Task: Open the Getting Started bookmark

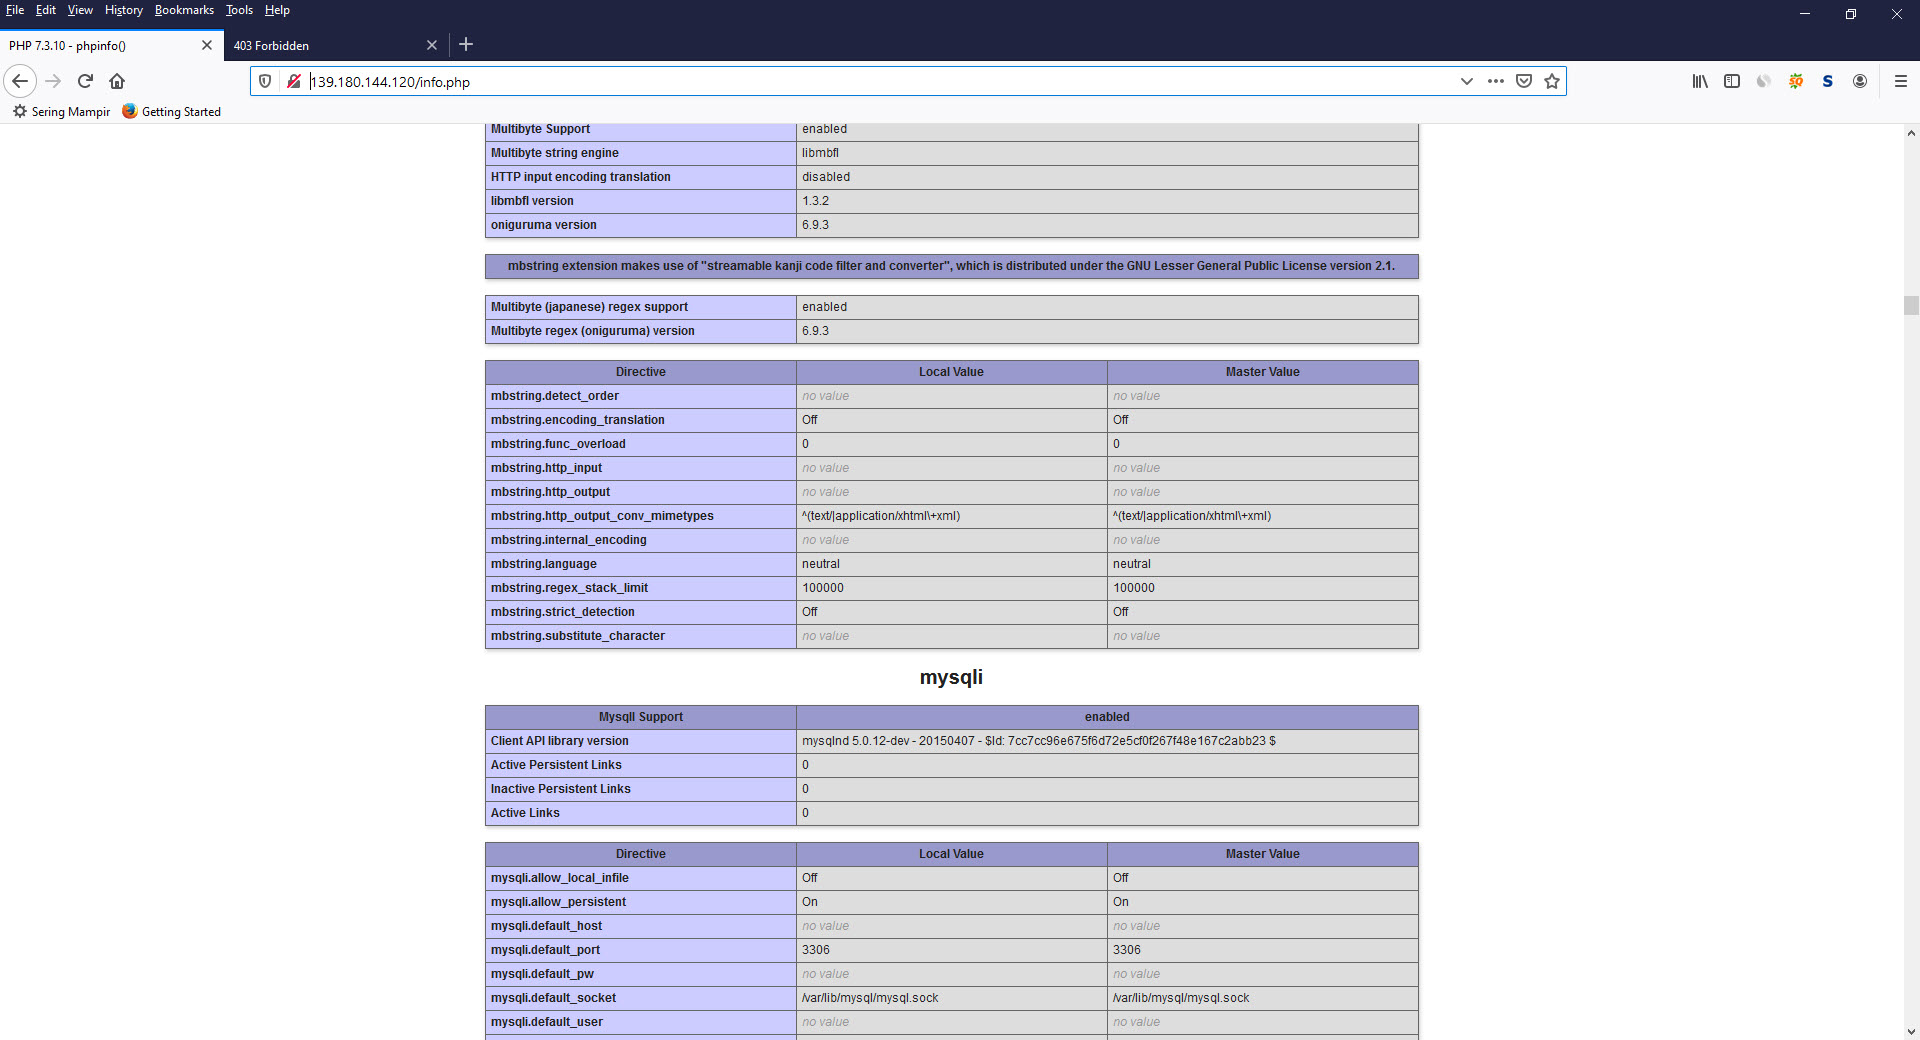Action: [171, 111]
